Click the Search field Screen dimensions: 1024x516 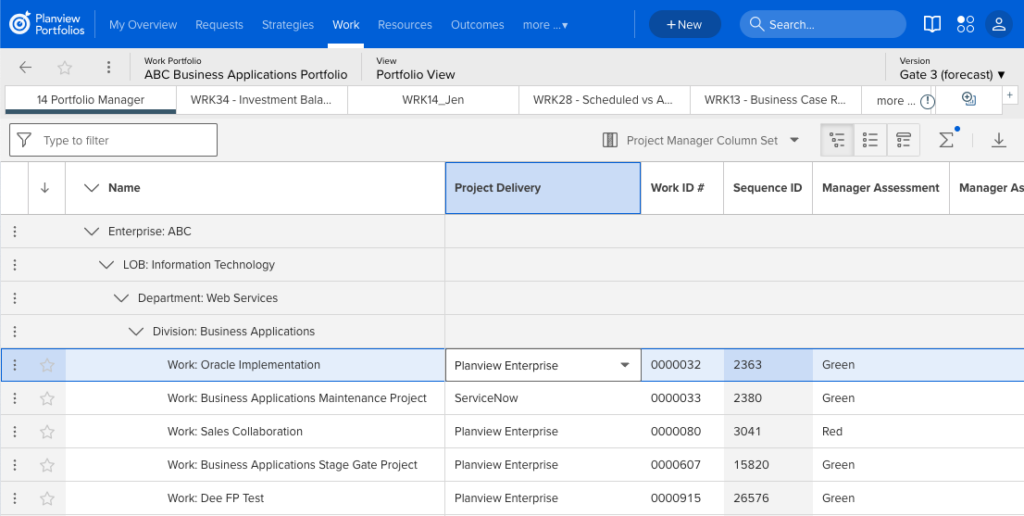[823, 24]
